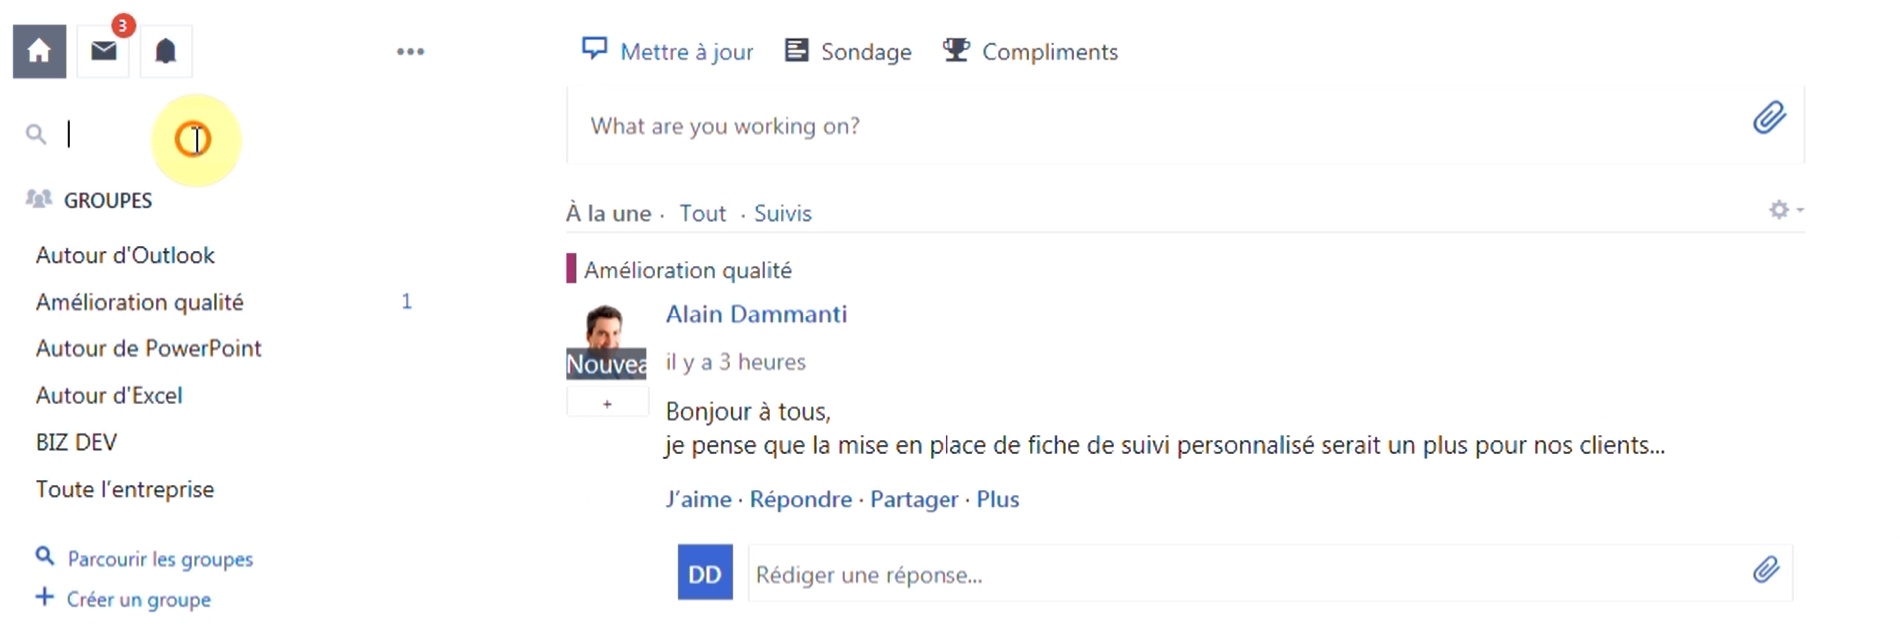Select the Mettre à jour tab

coord(667,51)
